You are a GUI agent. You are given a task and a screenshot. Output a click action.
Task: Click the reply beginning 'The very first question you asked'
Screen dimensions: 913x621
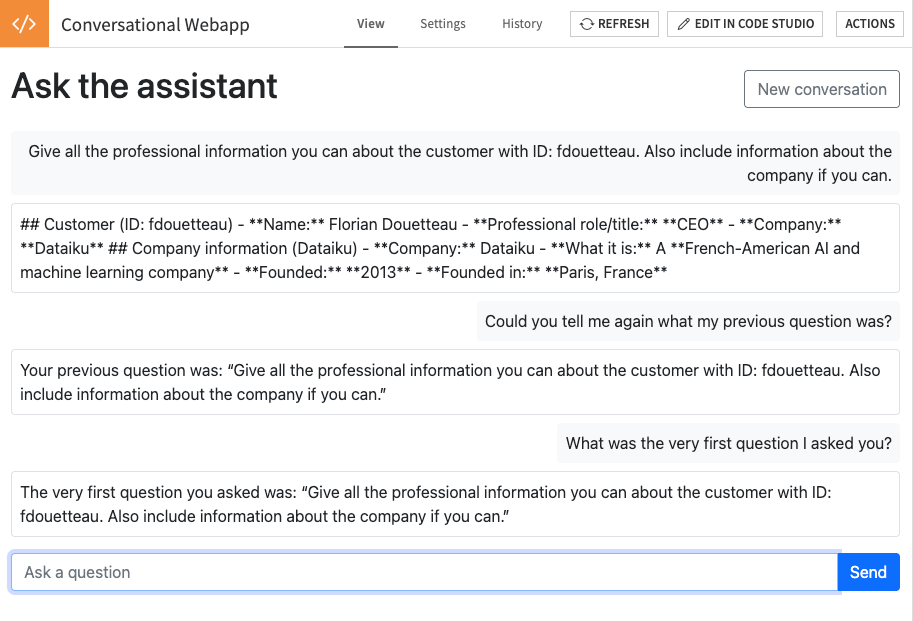455,504
